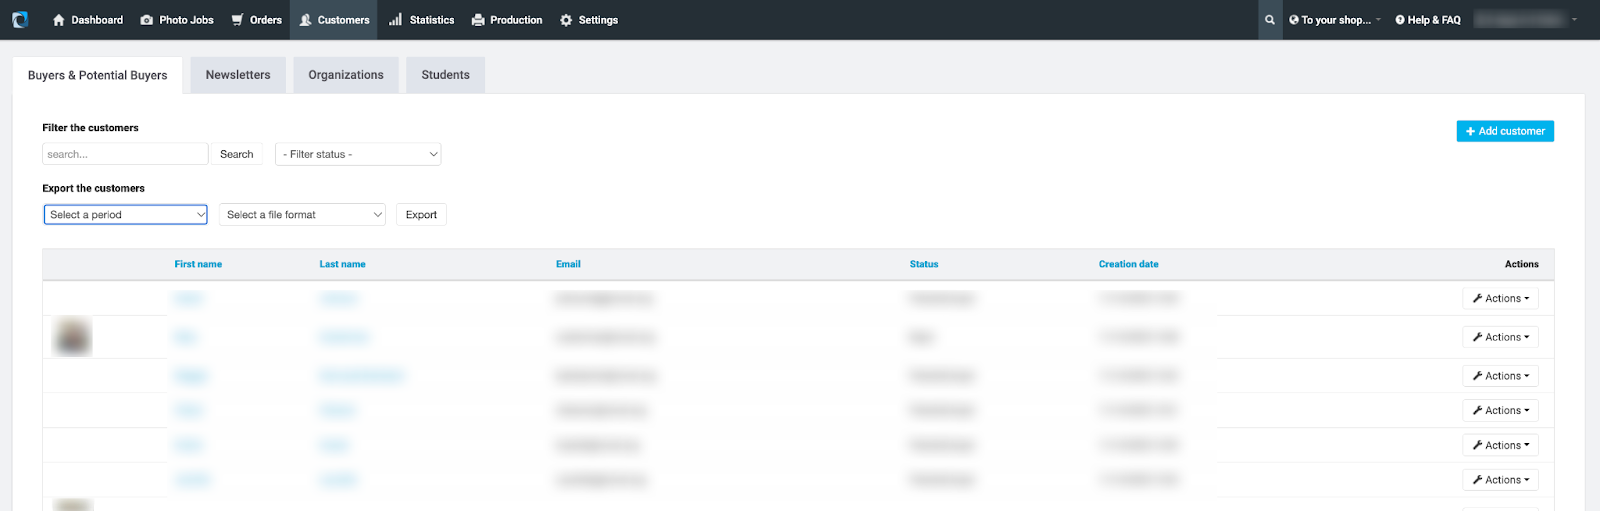Viewport: 1600px width, 511px height.
Task: Open Settings from top navigation
Action: [x=588, y=20]
